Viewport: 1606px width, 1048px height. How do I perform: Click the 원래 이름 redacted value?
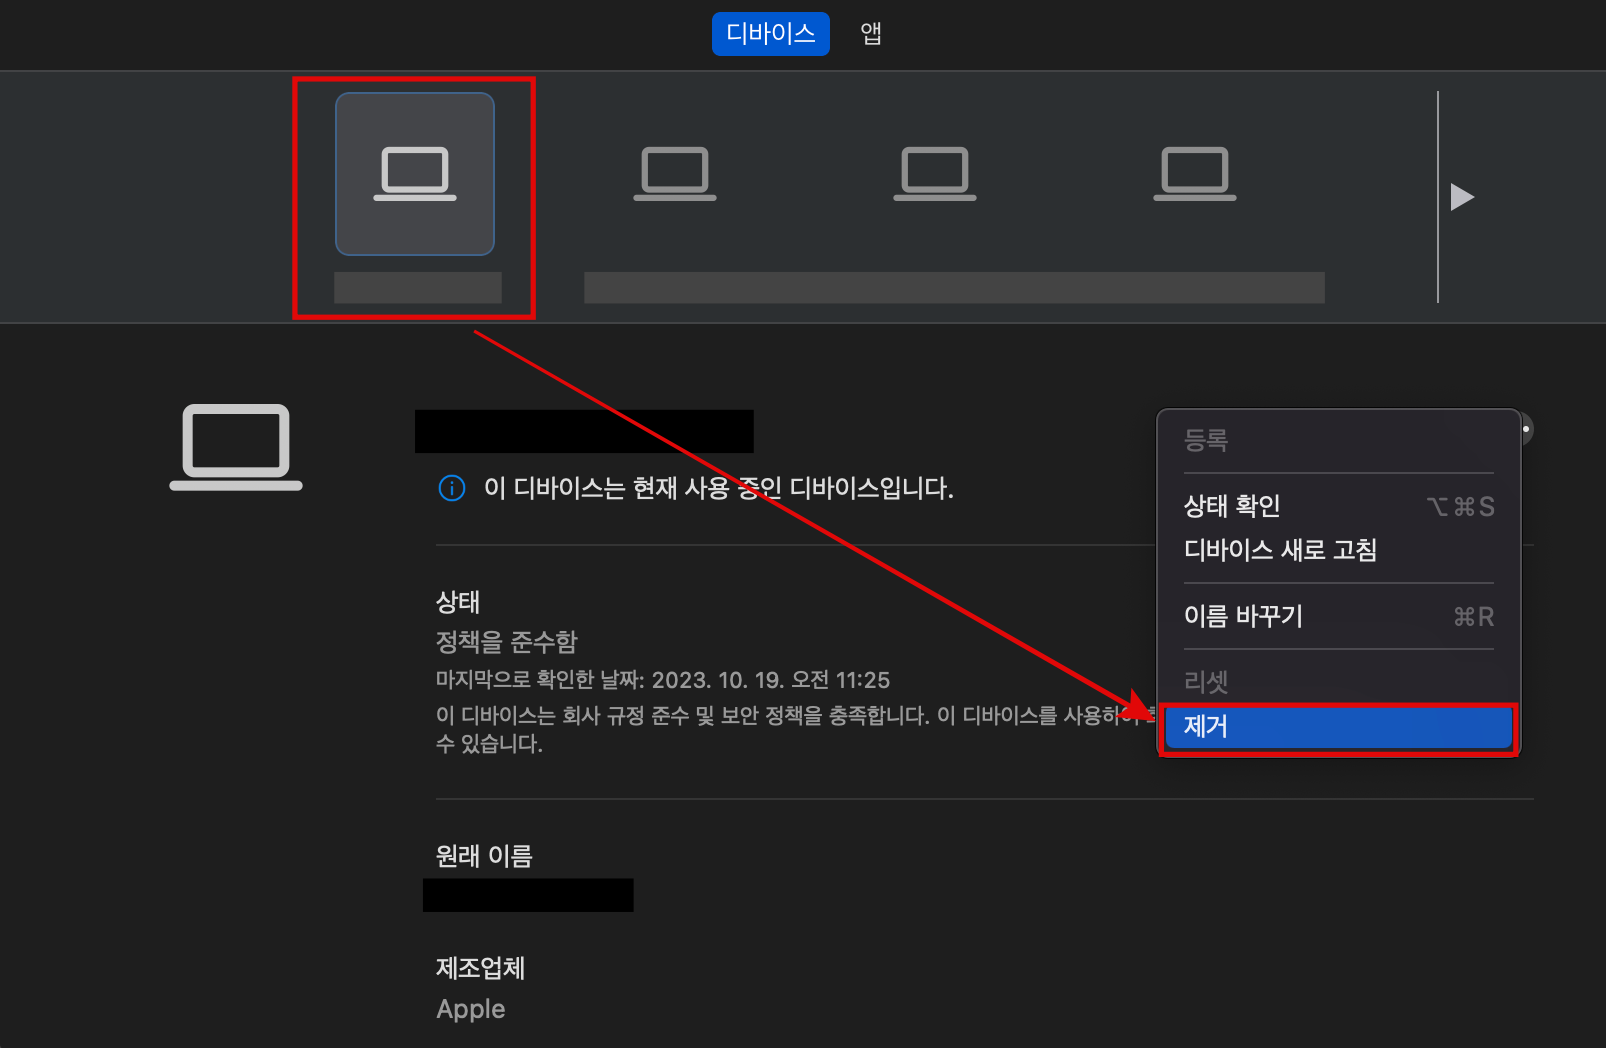528,895
